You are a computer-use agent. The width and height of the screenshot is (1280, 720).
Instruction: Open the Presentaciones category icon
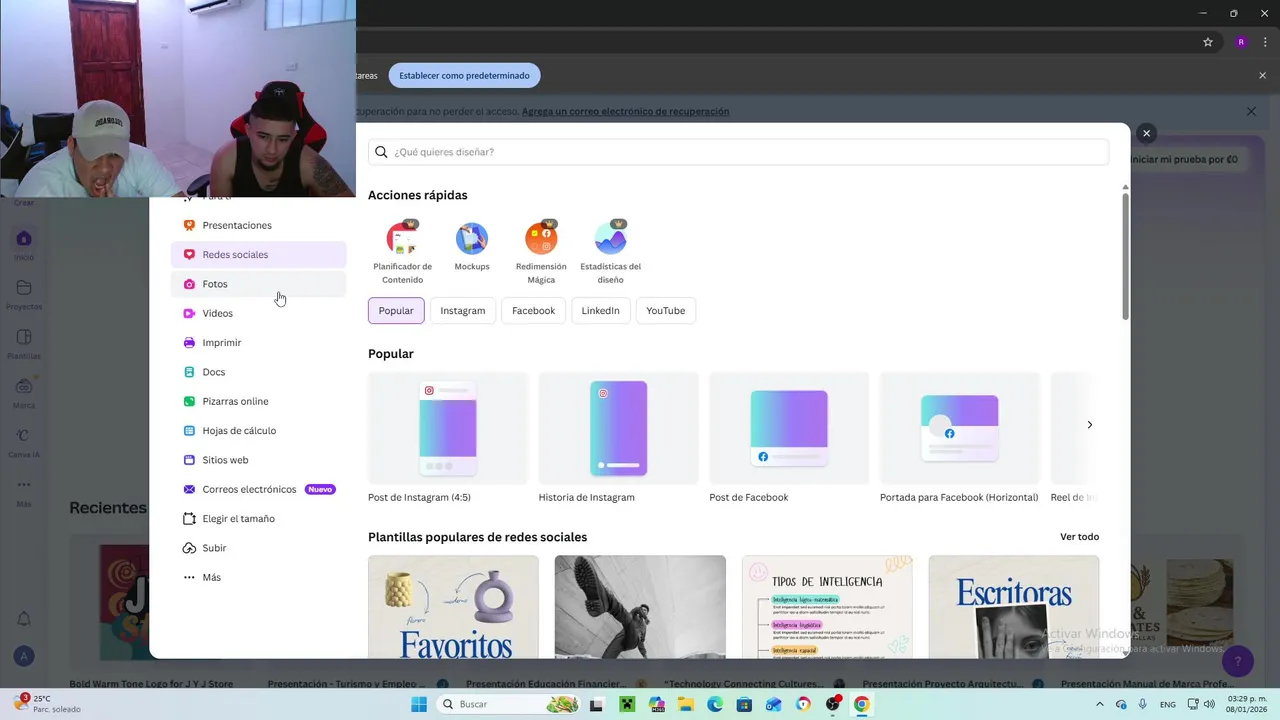(x=189, y=225)
